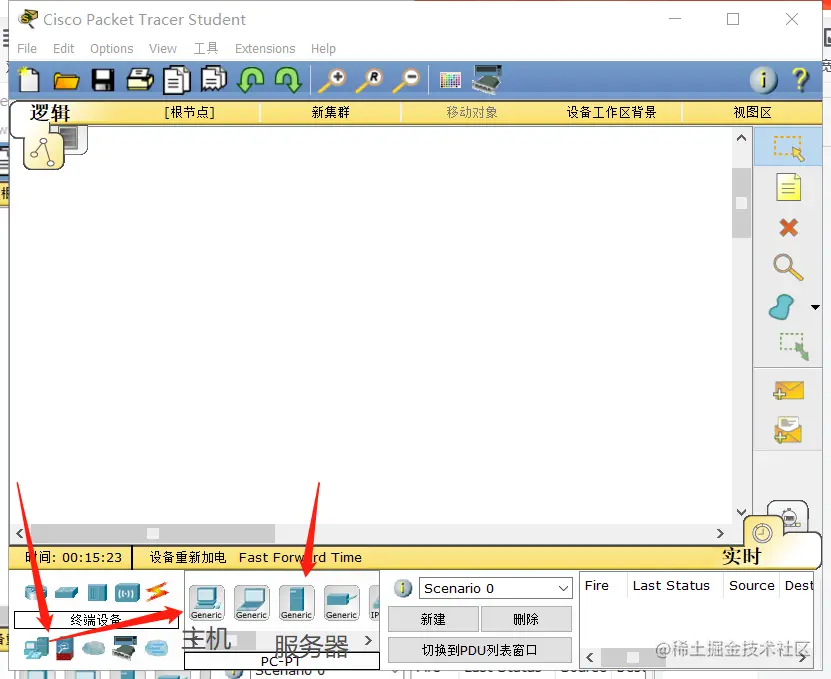Click 切换到PDU列表窗口 button
Image resolution: width=831 pixels, height=679 pixels.
tap(480, 650)
